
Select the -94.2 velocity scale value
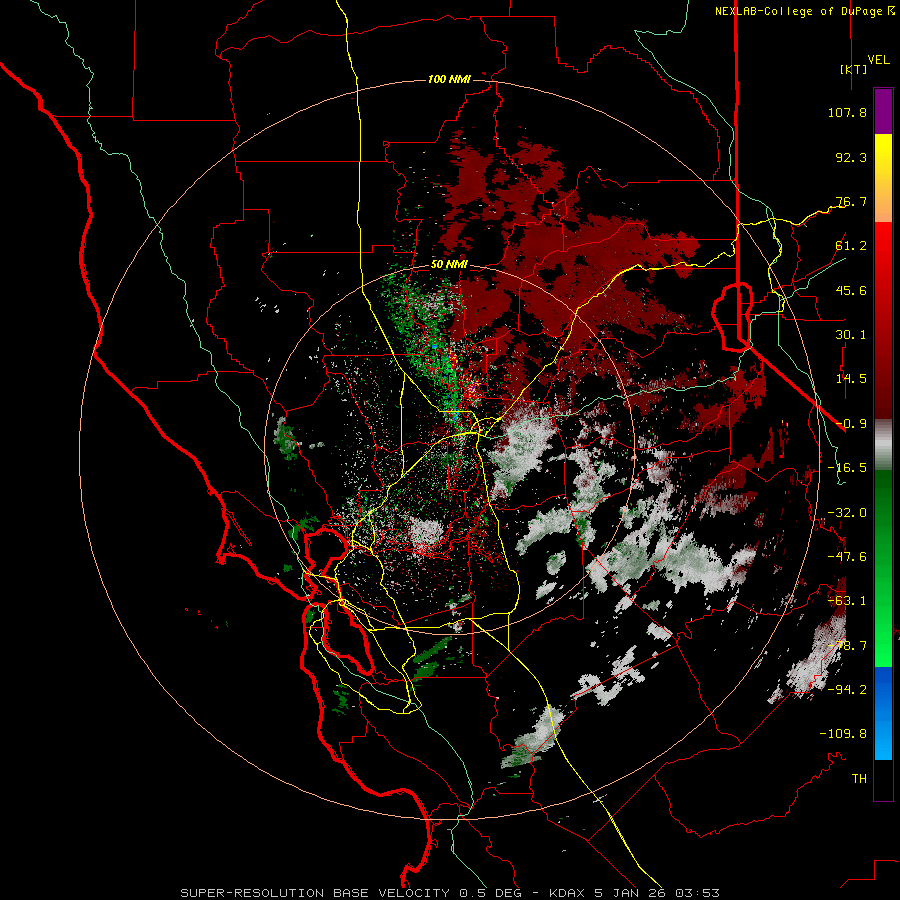(847, 689)
